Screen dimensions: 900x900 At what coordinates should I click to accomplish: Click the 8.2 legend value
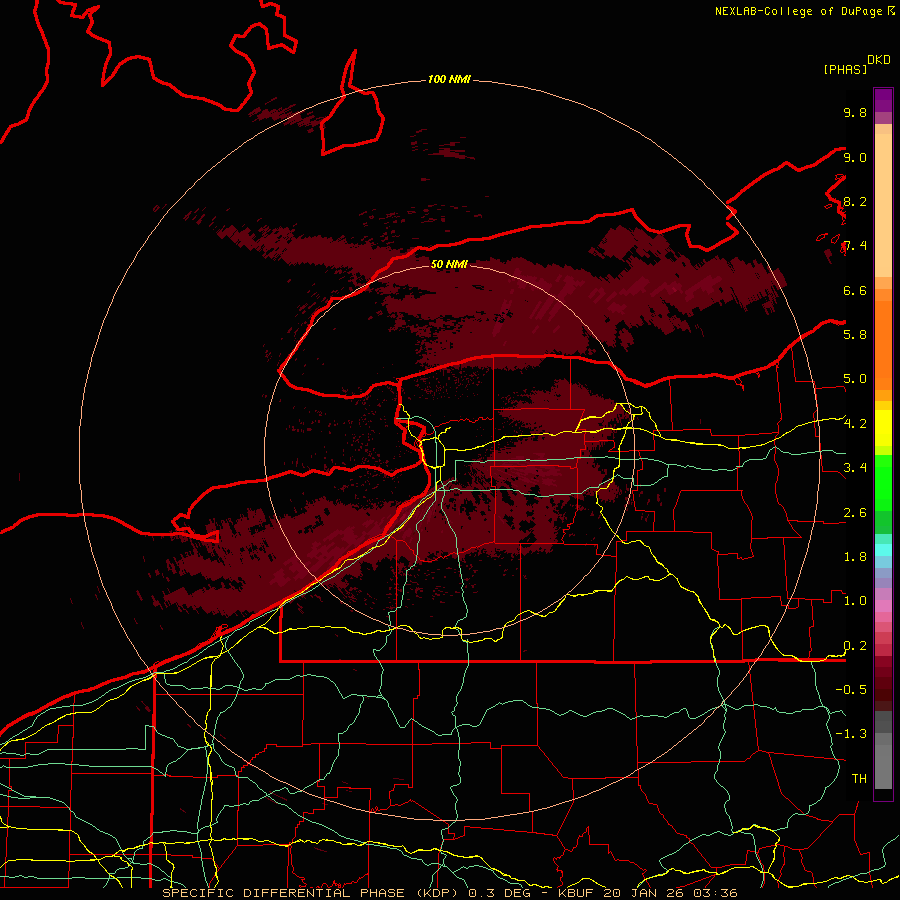pyautogui.click(x=855, y=201)
